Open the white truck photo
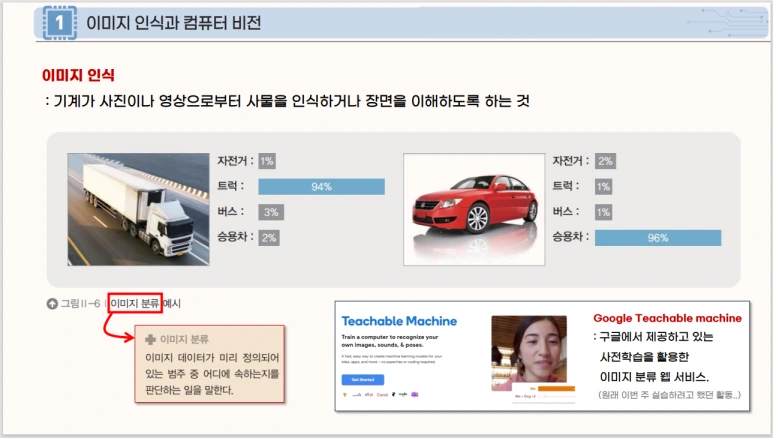 coord(139,209)
